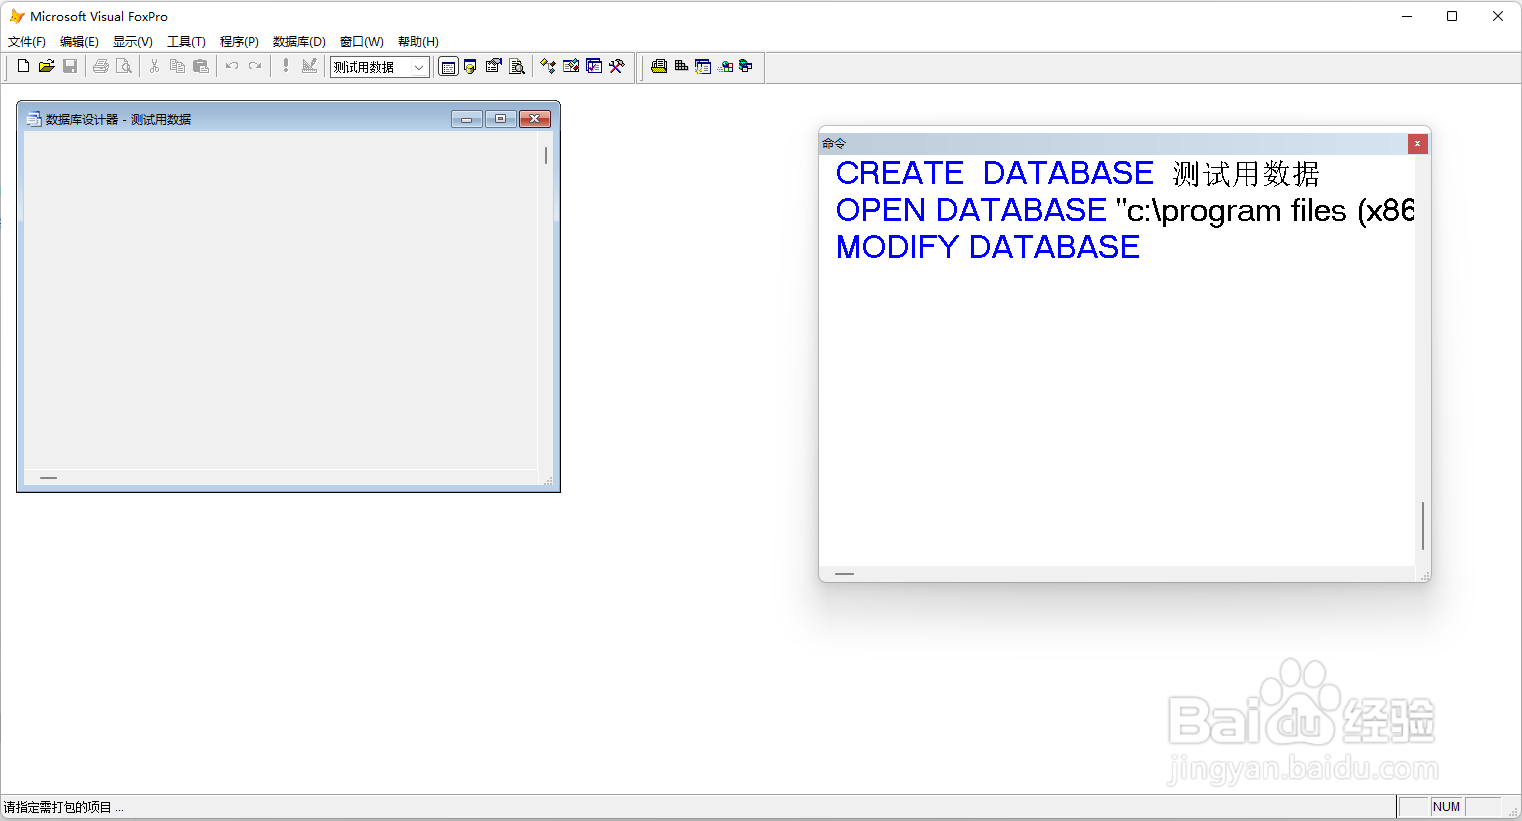
Task: Click the command window horizontal scrollbar thumb
Action: coord(844,574)
